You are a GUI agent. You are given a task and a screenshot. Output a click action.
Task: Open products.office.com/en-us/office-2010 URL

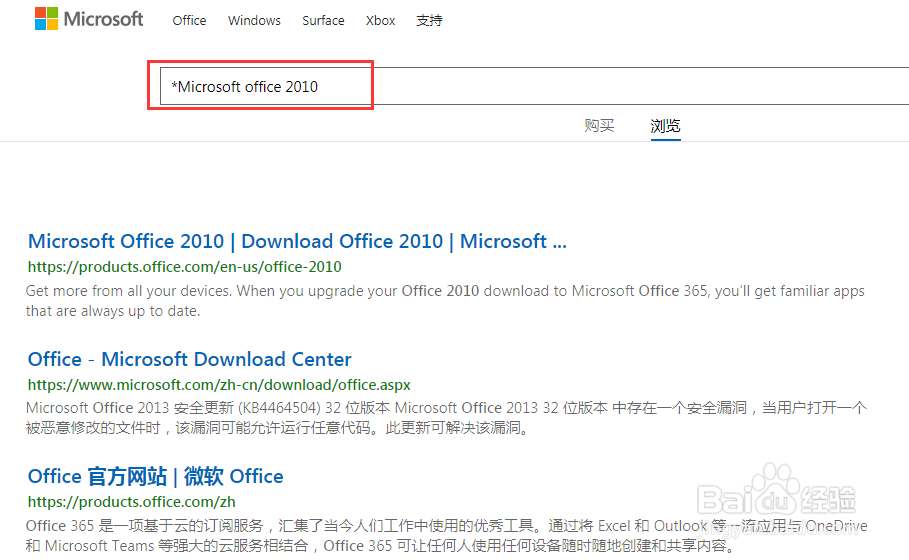(x=184, y=267)
